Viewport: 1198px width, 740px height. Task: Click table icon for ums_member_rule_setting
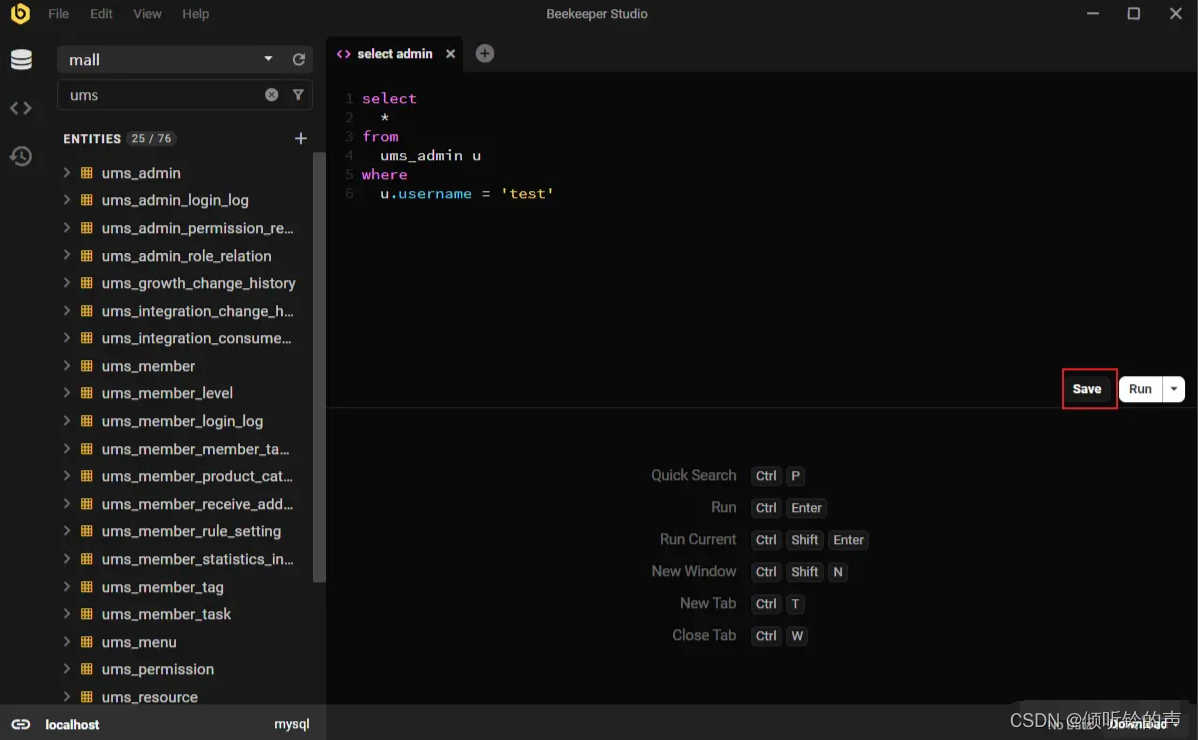86,531
